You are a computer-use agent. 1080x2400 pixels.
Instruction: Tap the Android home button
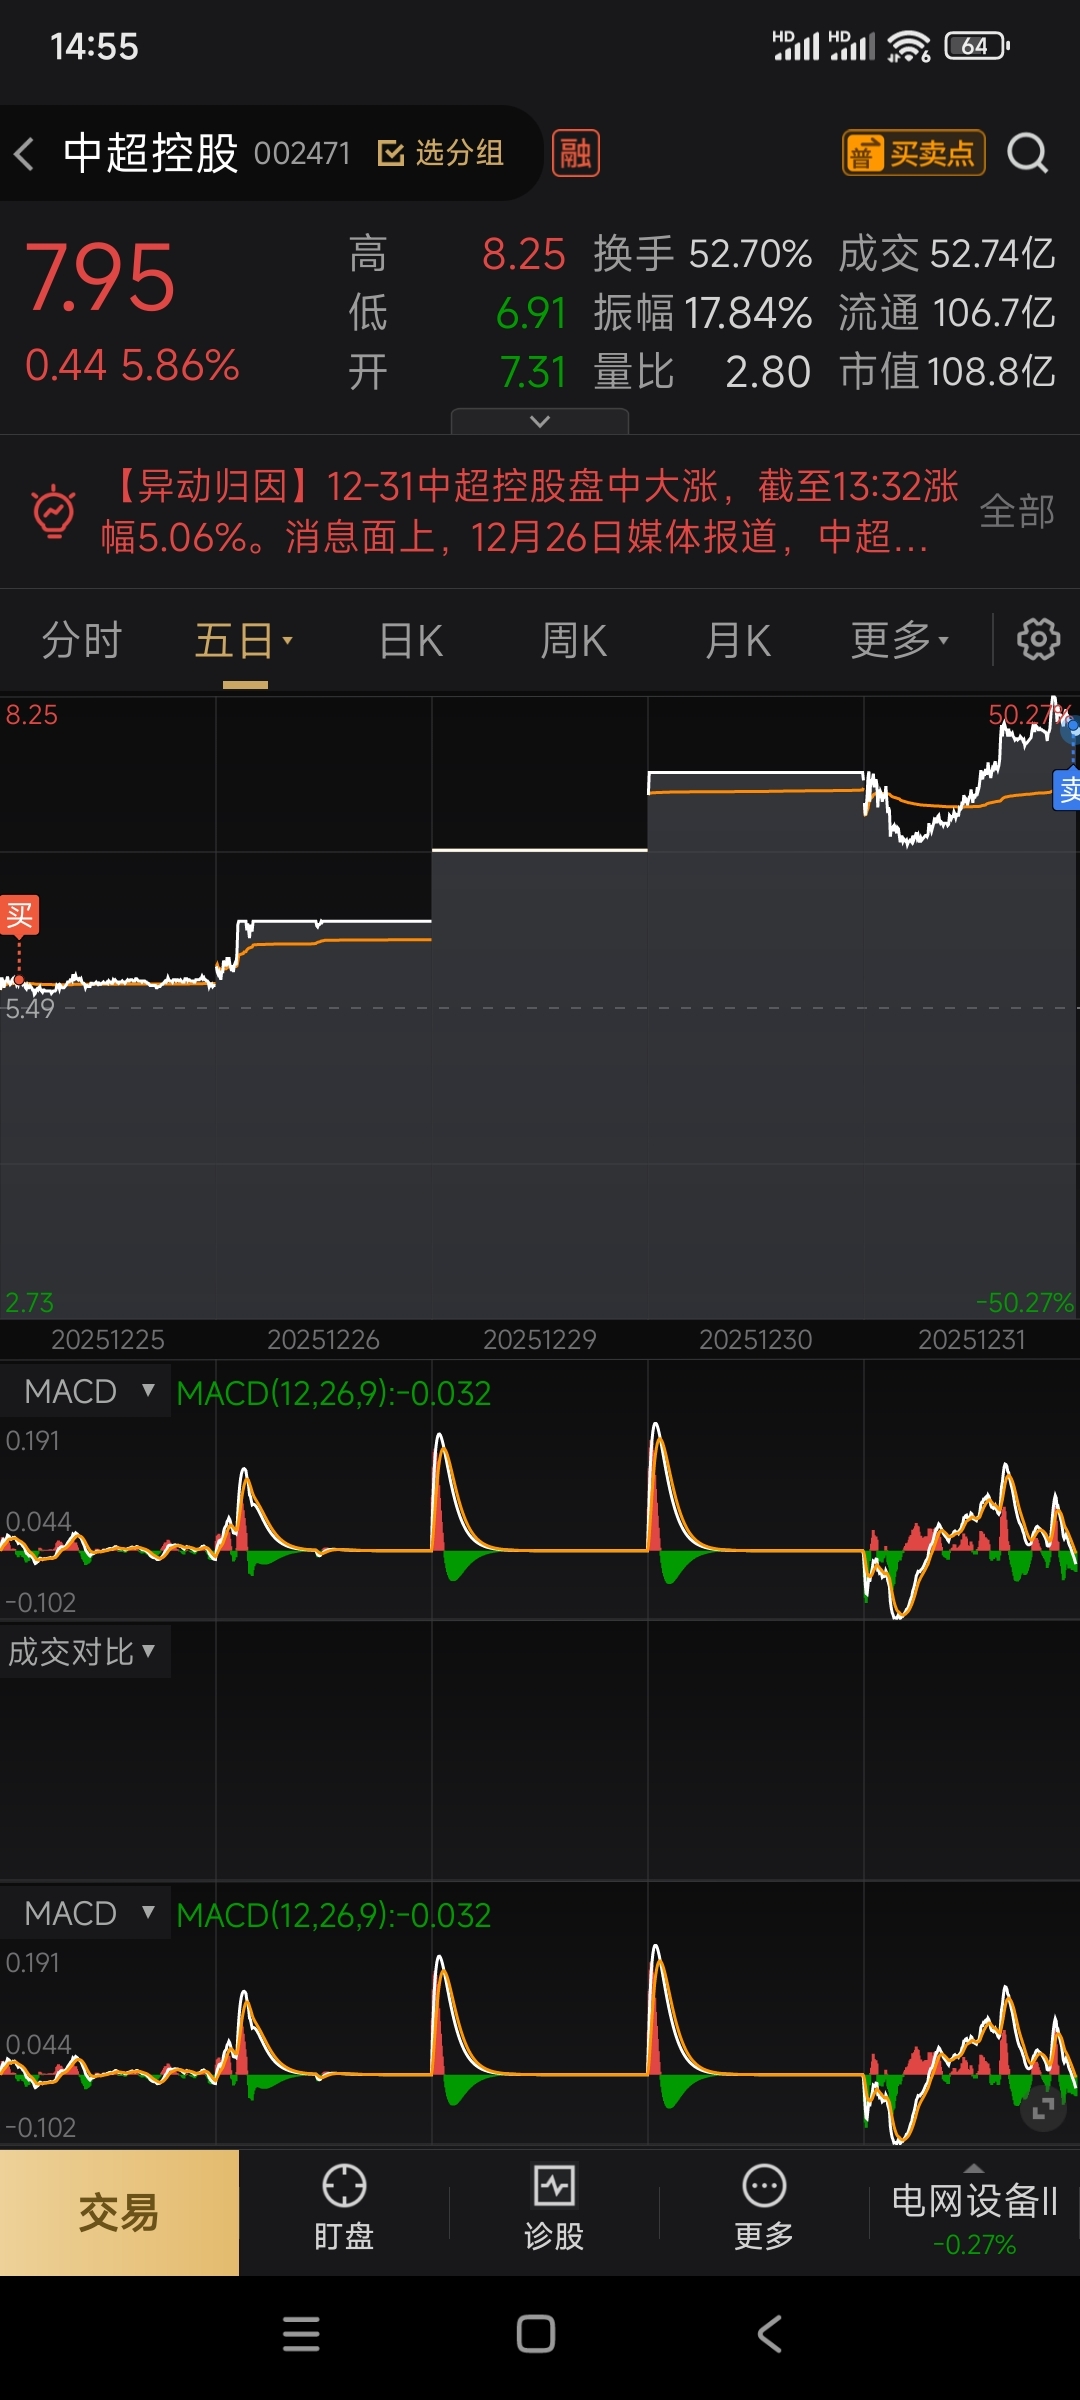pyautogui.click(x=536, y=2334)
